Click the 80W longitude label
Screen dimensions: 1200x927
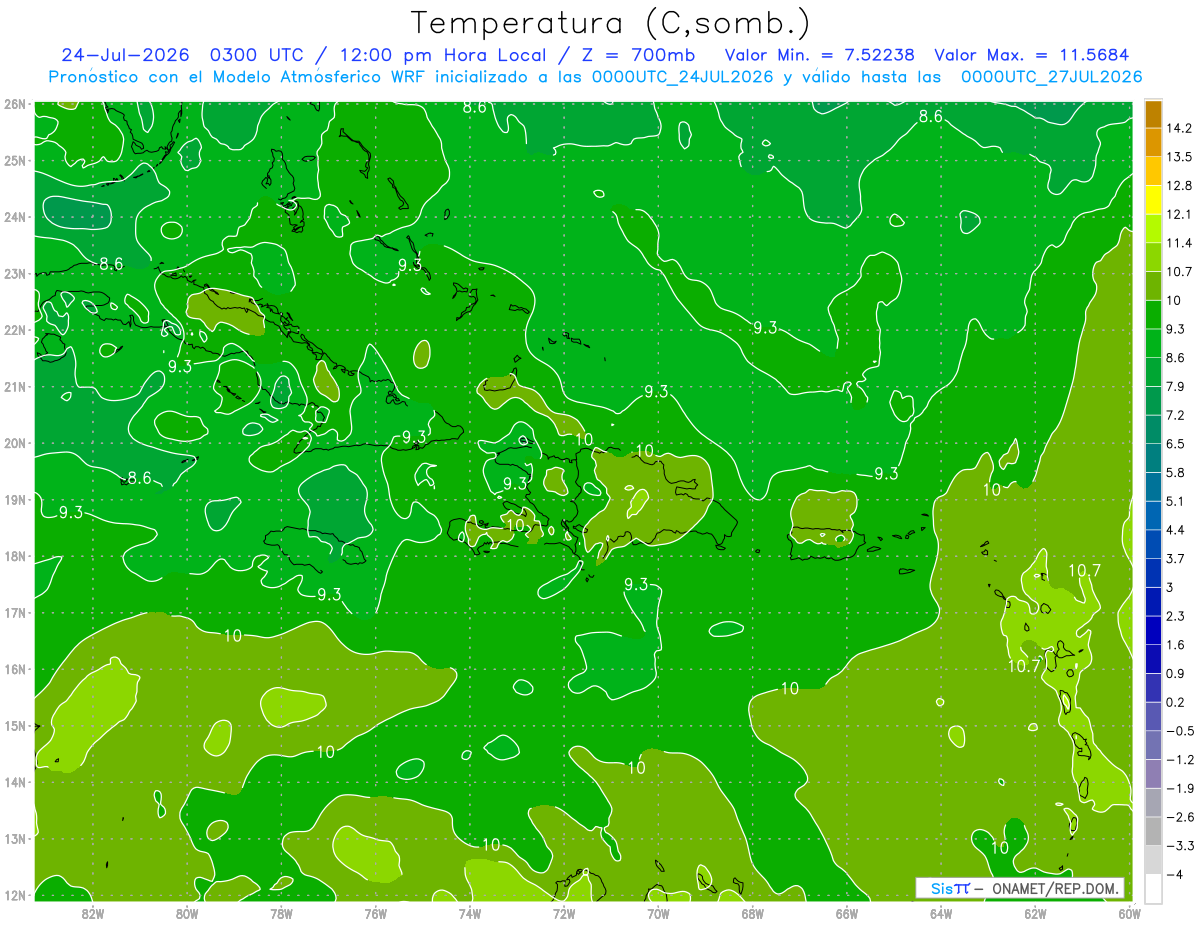coord(187,913)
